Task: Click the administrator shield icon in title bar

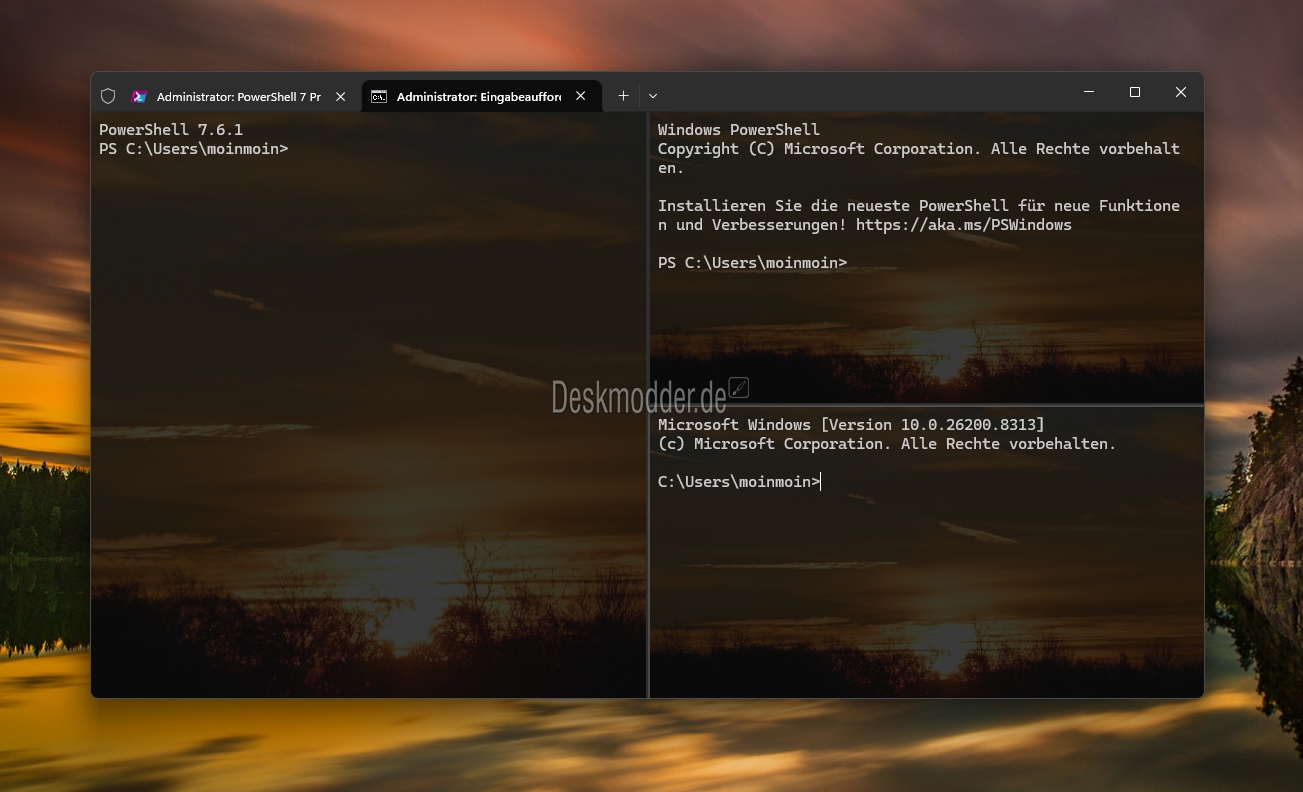Action: coord(108,96)
